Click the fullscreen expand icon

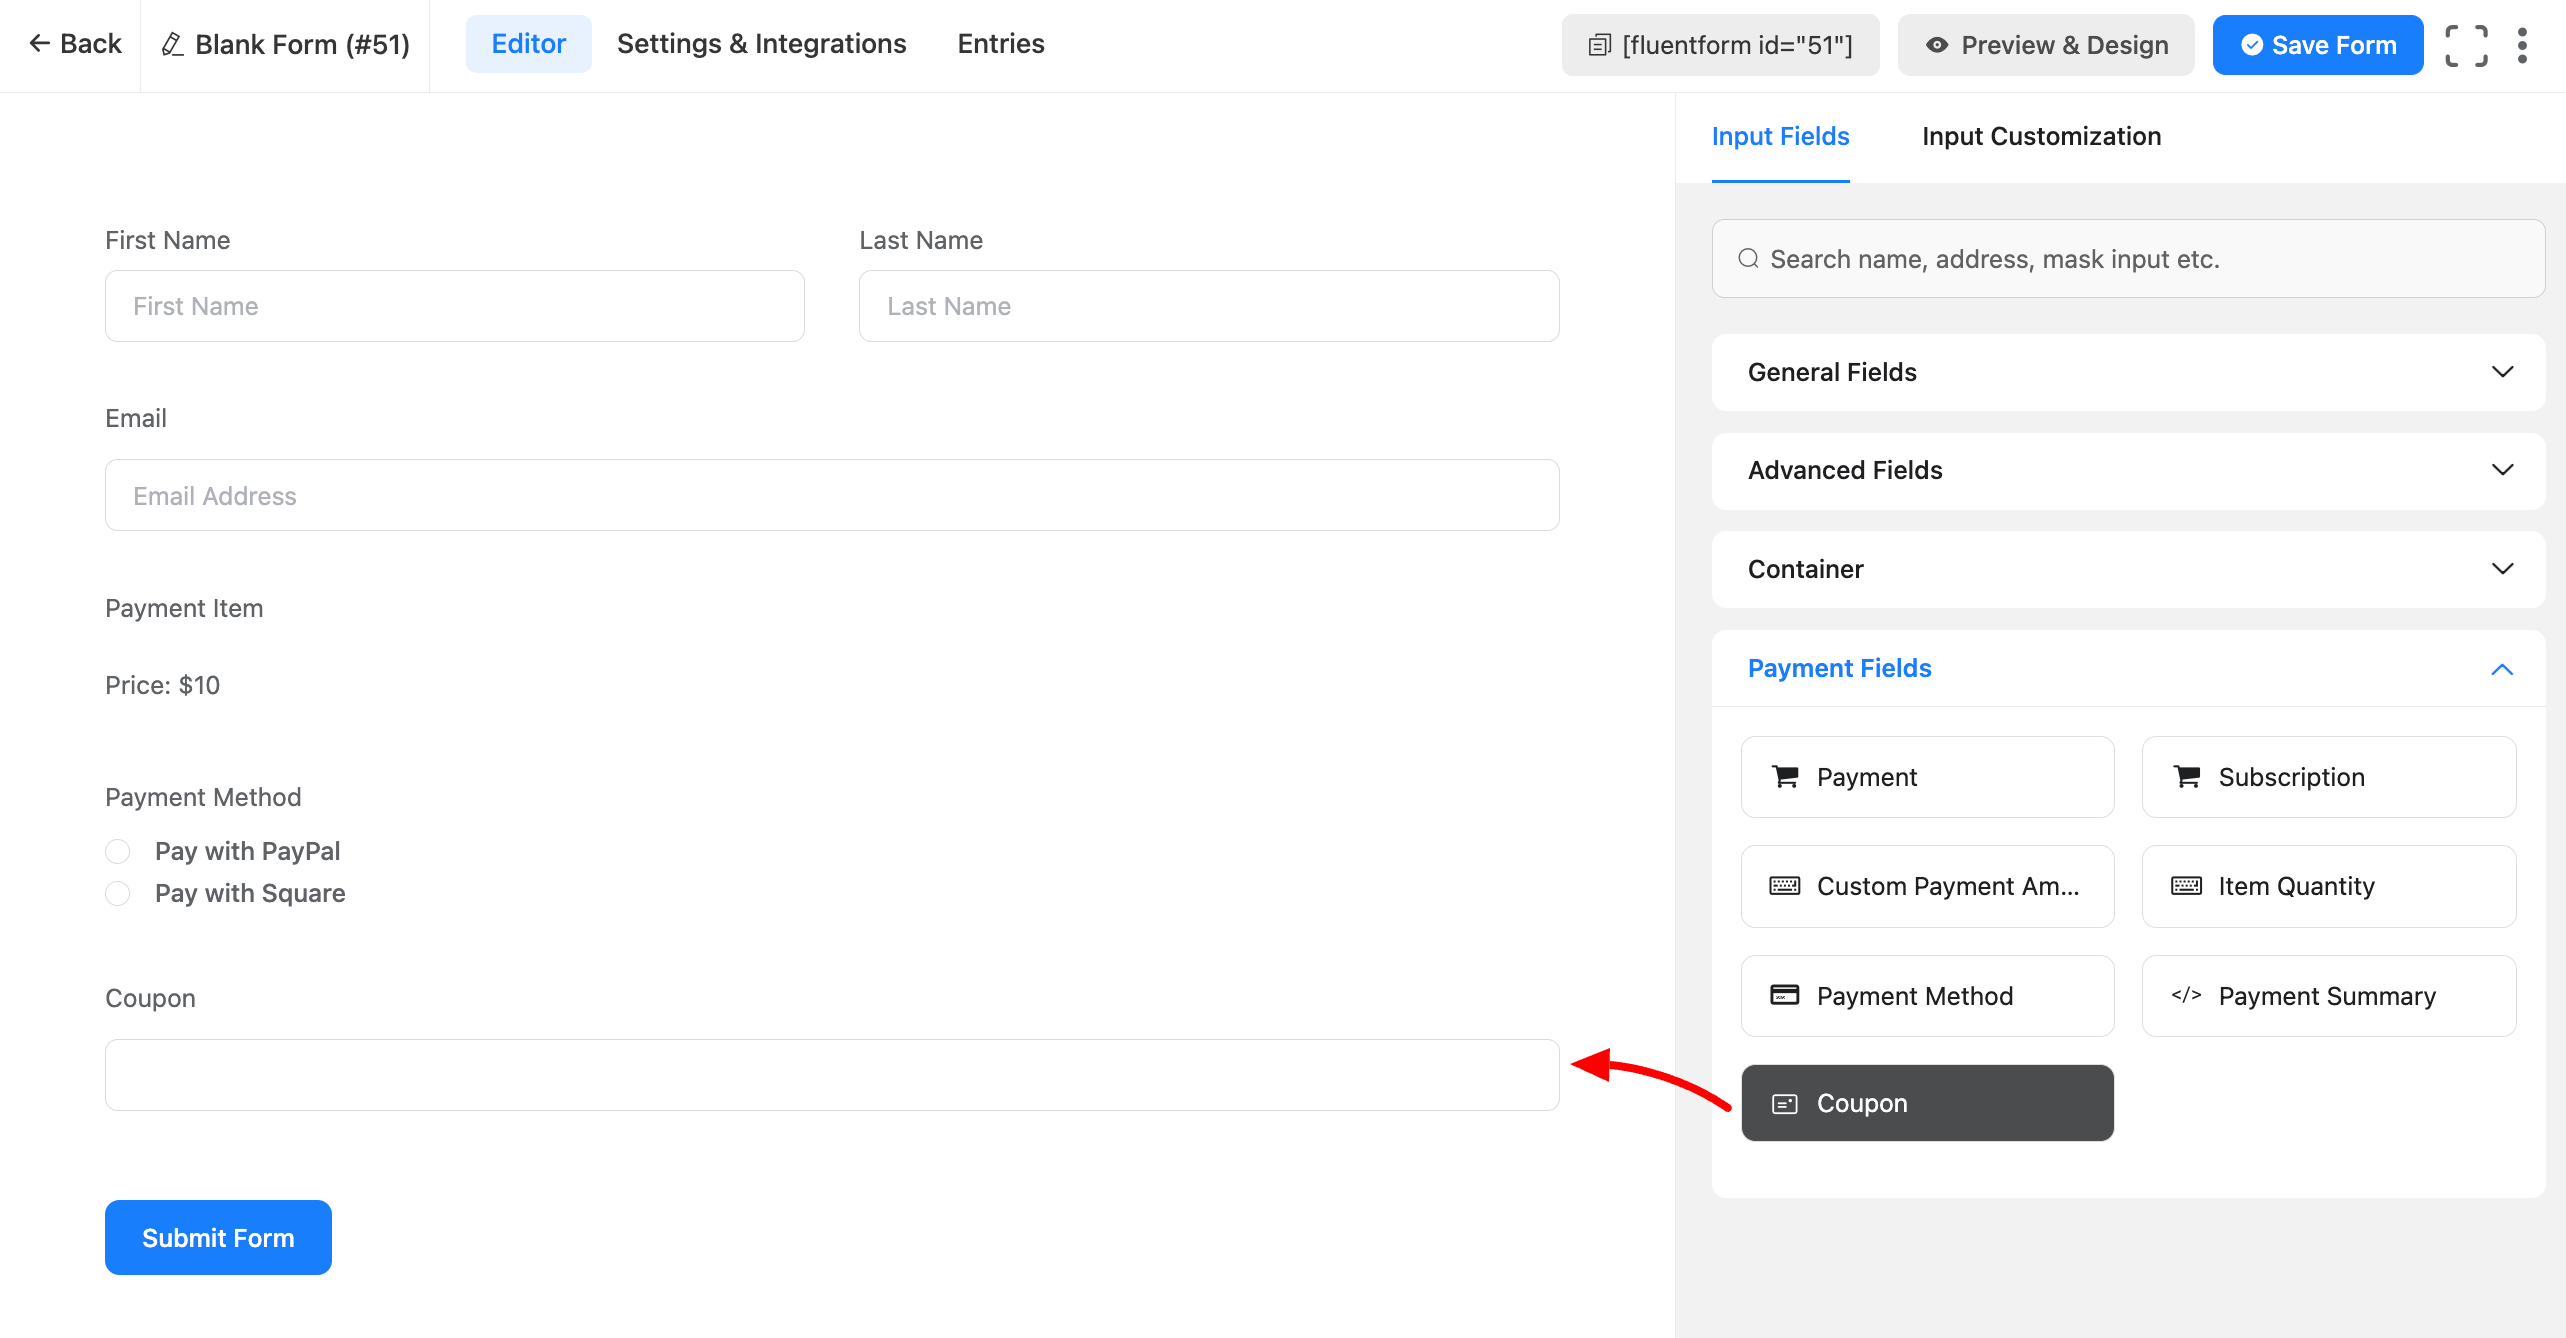(x=2466, y=45)
